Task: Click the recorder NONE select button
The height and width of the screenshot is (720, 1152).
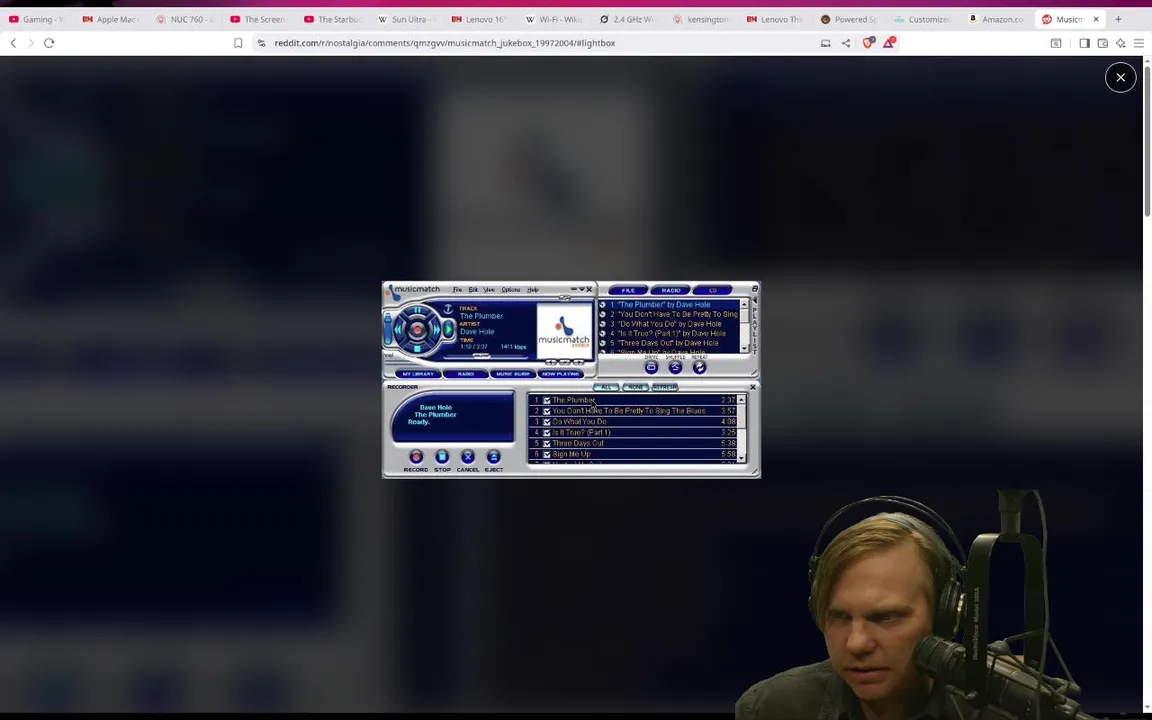Action: (x=636, y=387)
